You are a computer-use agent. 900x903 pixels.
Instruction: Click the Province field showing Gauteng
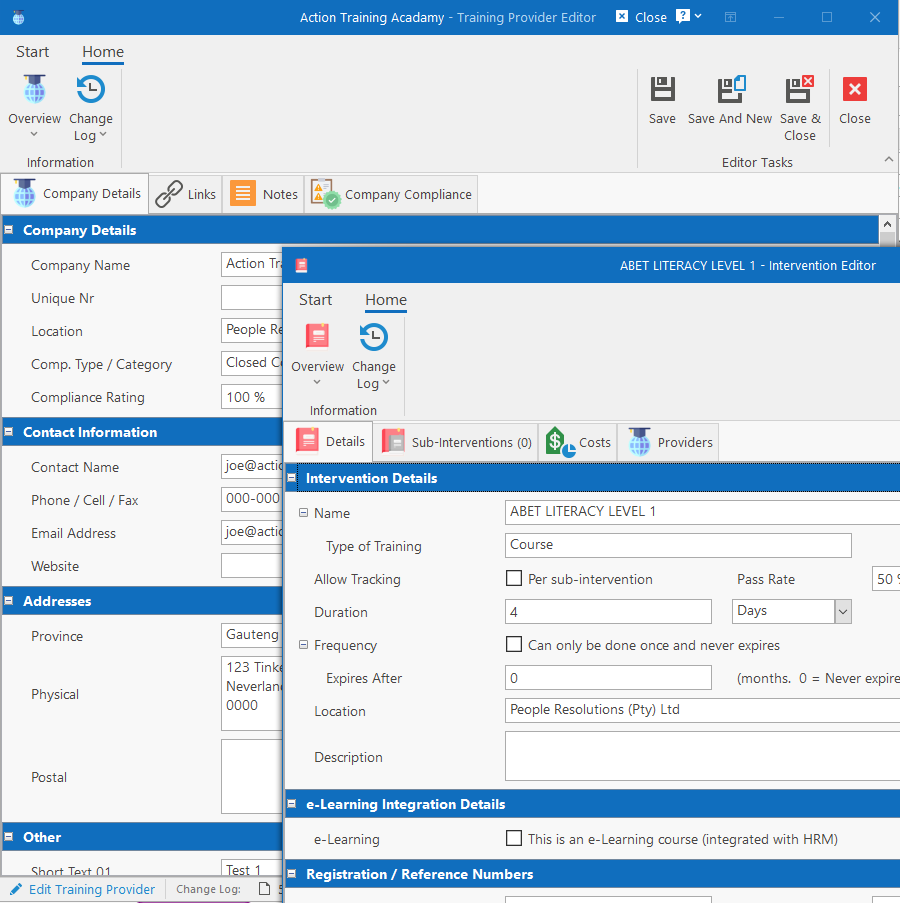pyautogui.click(x=252, y=635)
